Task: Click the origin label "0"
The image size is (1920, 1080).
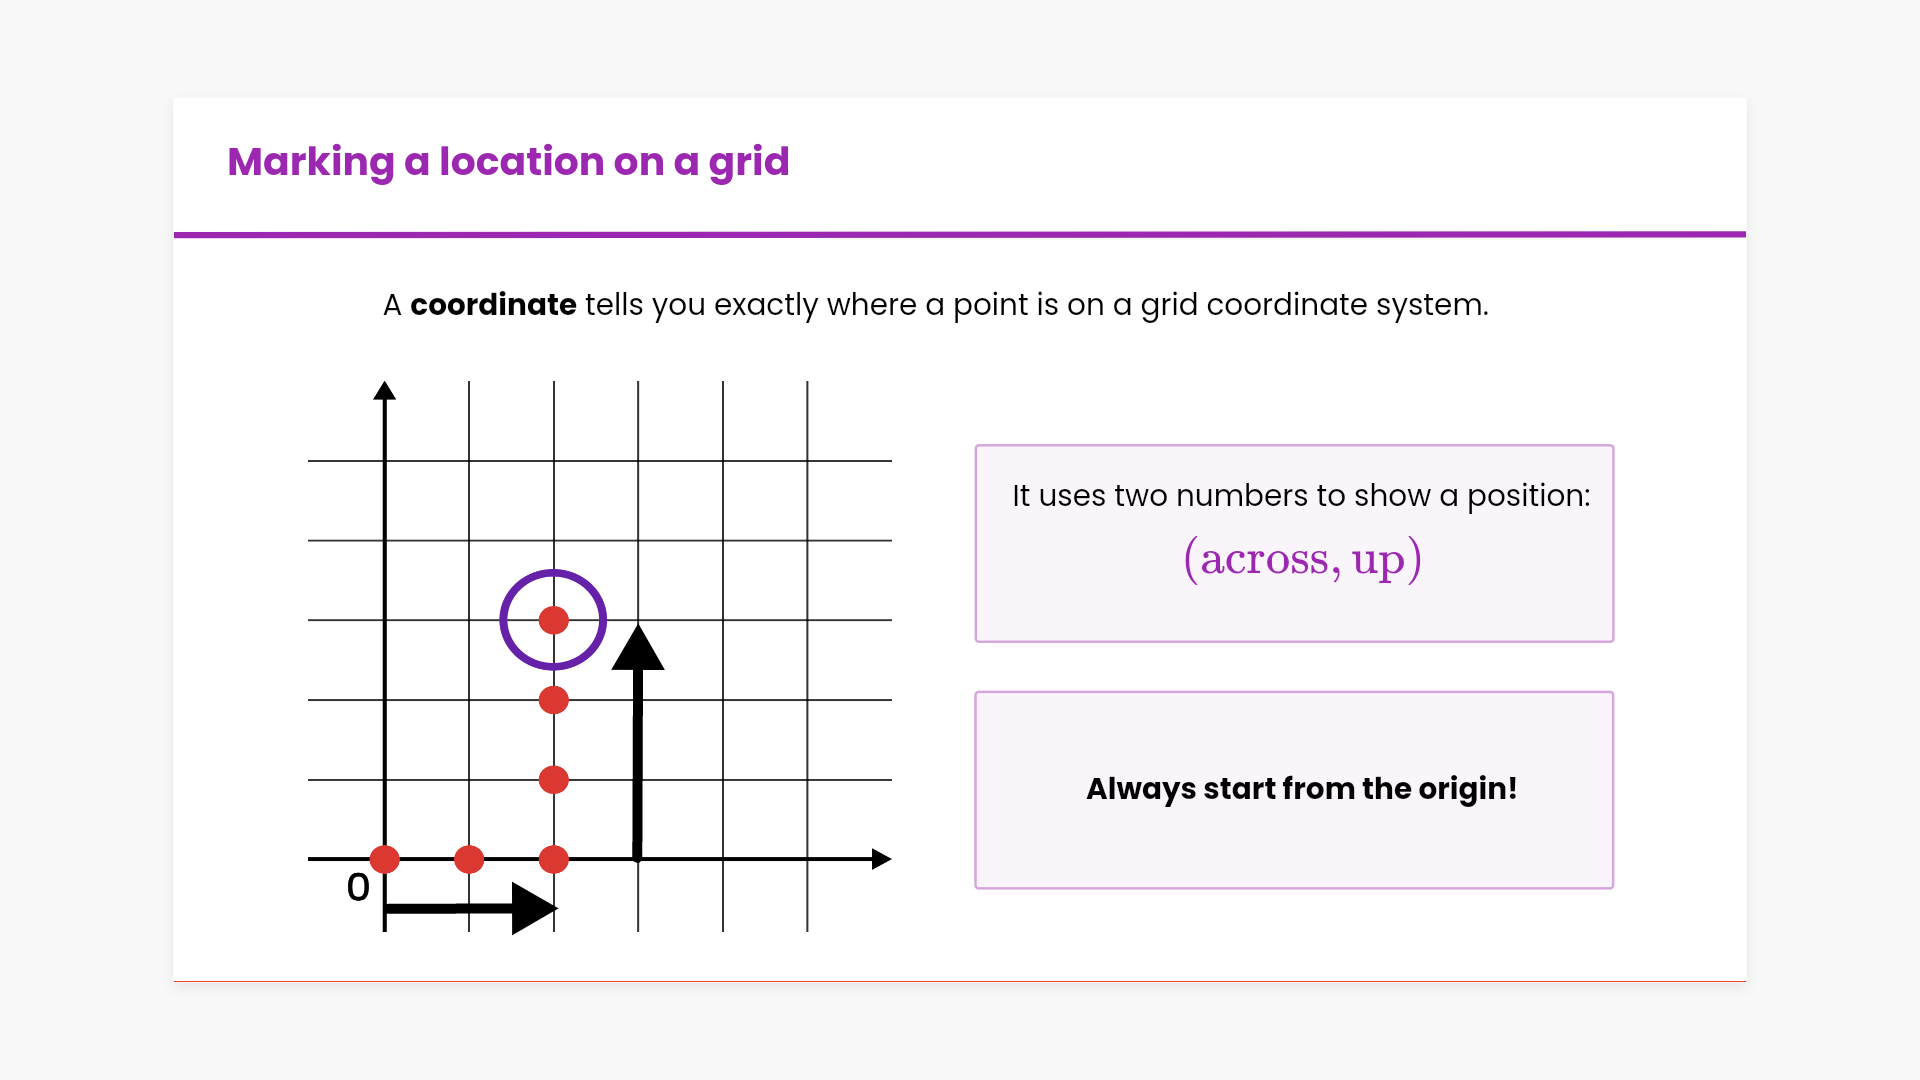Action: point(358,888)
